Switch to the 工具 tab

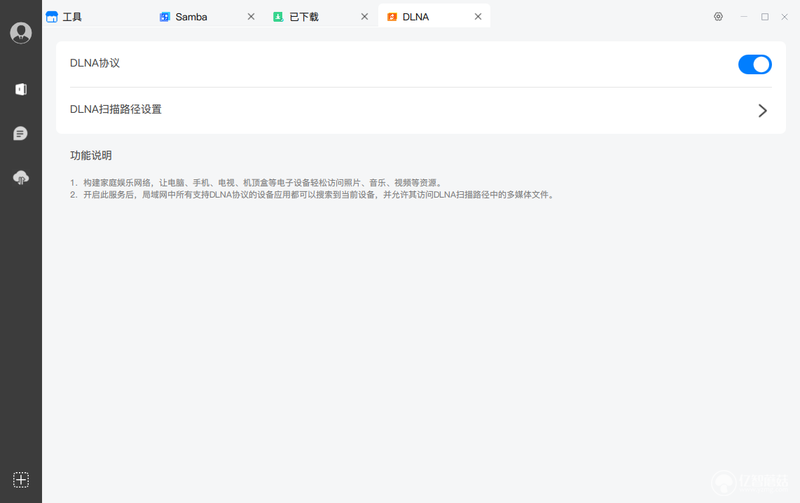pyautogui.click(x=72, y=17)
